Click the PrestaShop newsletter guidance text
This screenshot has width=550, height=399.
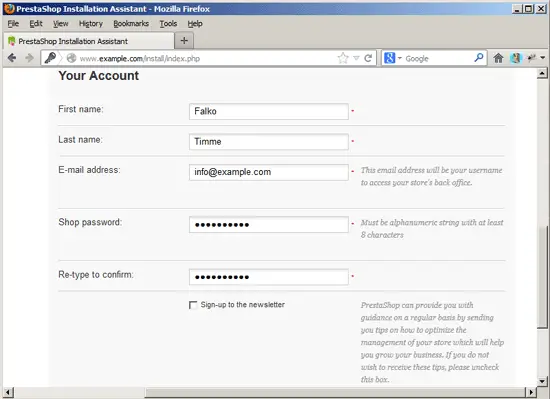432,342
